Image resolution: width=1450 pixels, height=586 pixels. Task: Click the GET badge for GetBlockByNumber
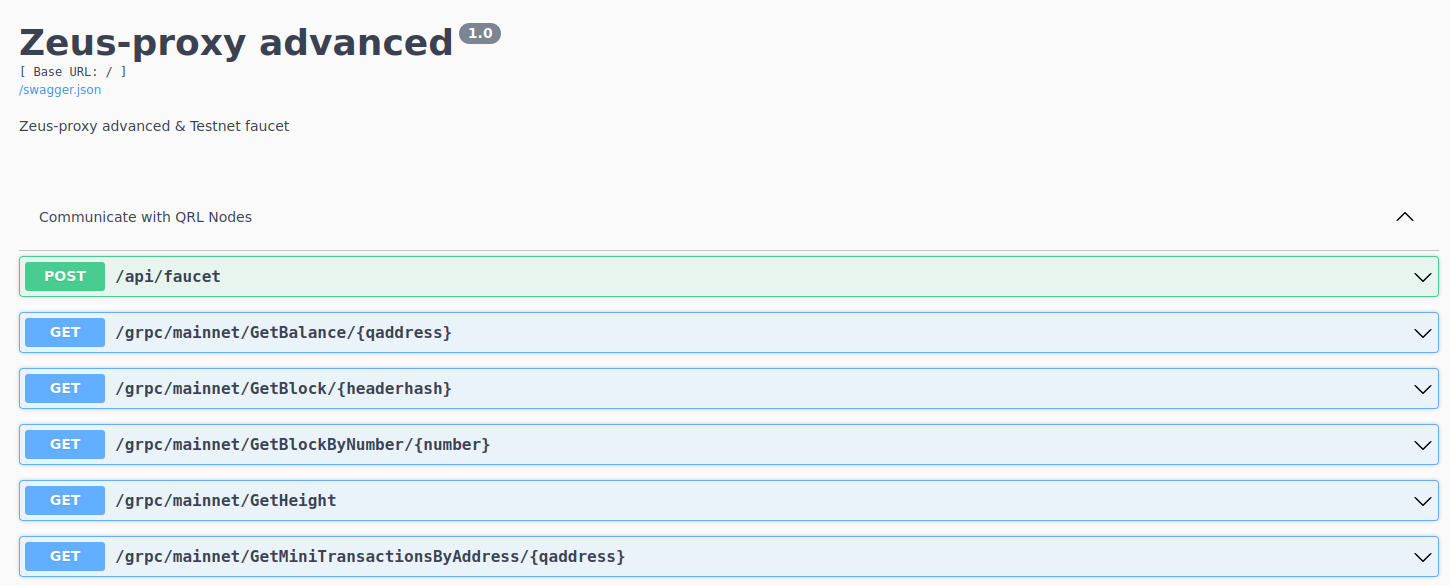[x=65, y=444]
